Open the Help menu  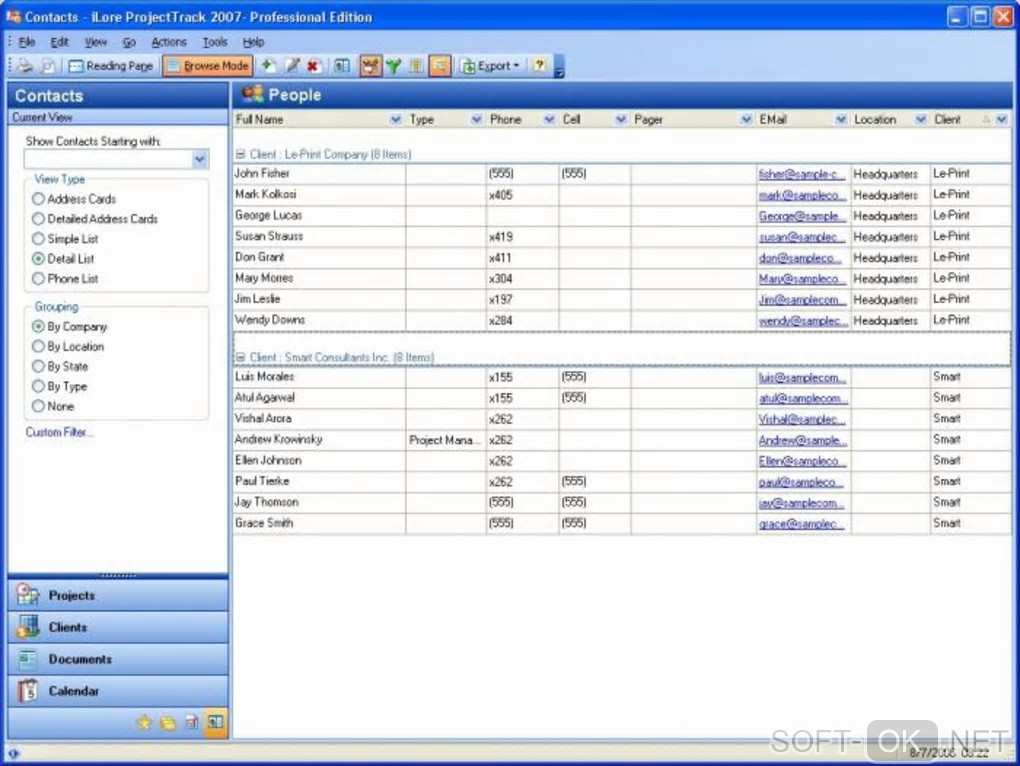click(253, 42)
